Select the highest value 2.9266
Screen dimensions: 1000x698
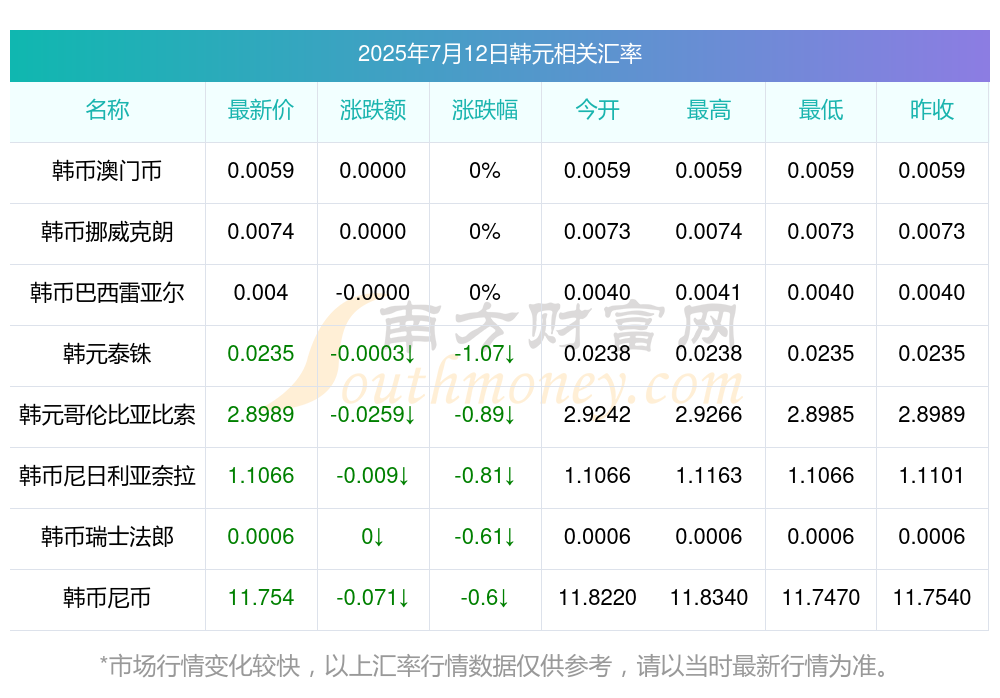(x=709, y=415)
